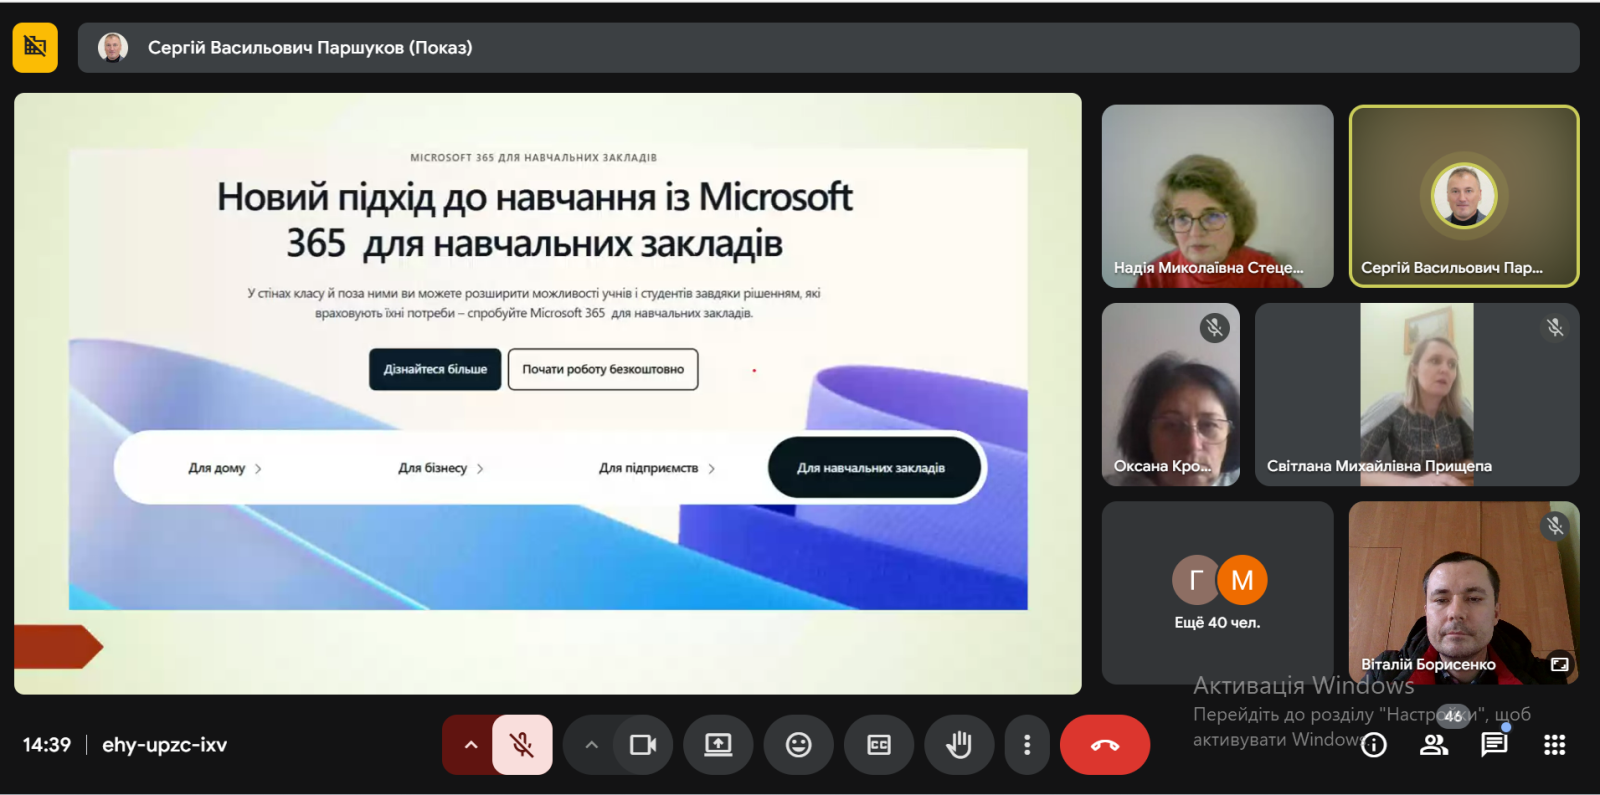Open more options three-dot menu
This screenshot has width=1600, height=795.
tap(1027, 745)
